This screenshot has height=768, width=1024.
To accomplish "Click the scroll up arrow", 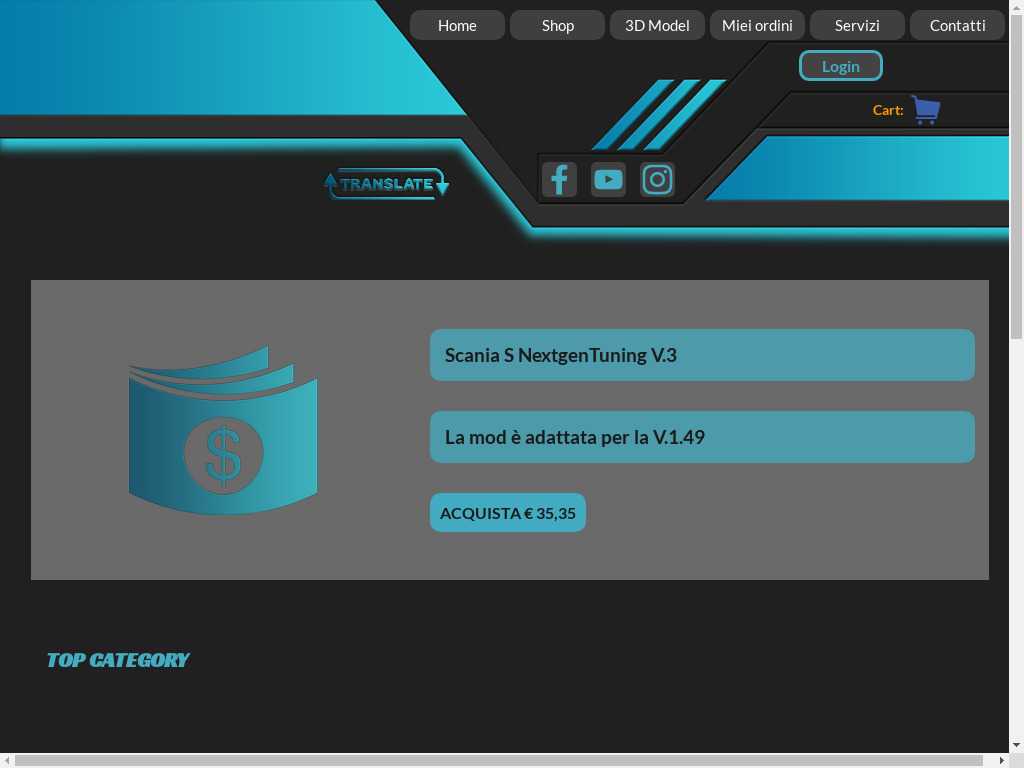I will [x=1016, y=6].
